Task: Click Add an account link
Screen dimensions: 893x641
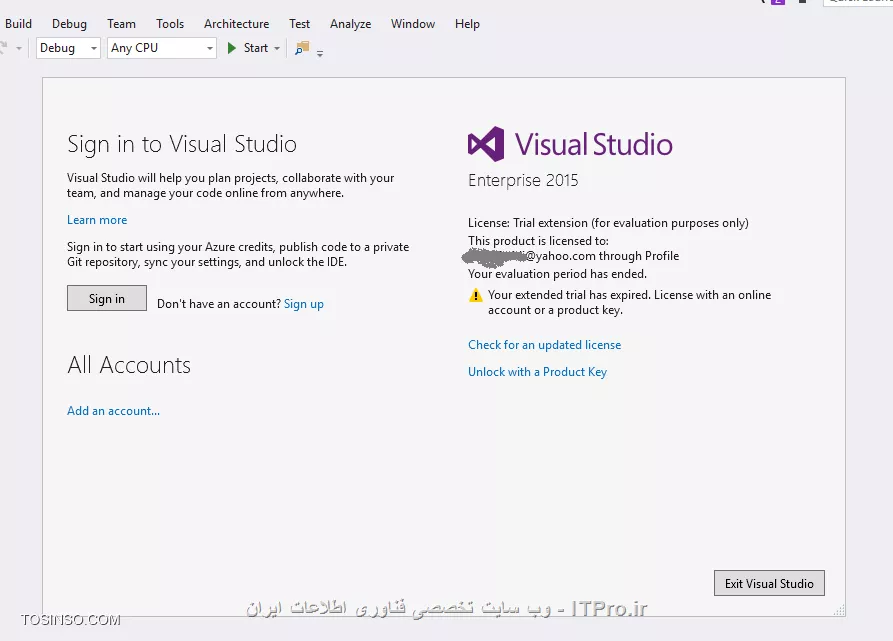Action: coord(113,411)
